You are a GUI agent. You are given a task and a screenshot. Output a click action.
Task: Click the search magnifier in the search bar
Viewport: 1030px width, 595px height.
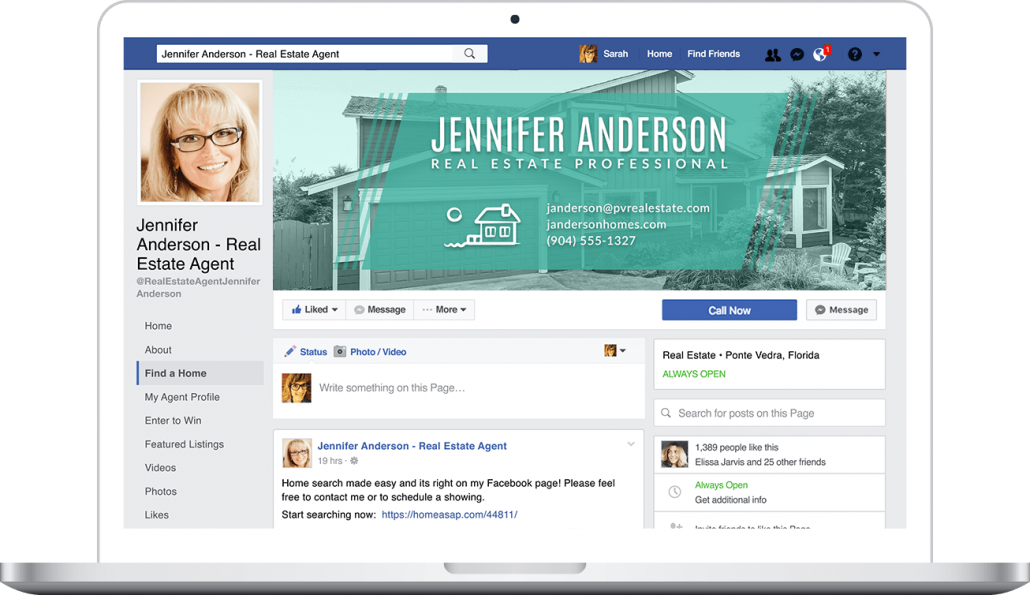tap(470, 53)
